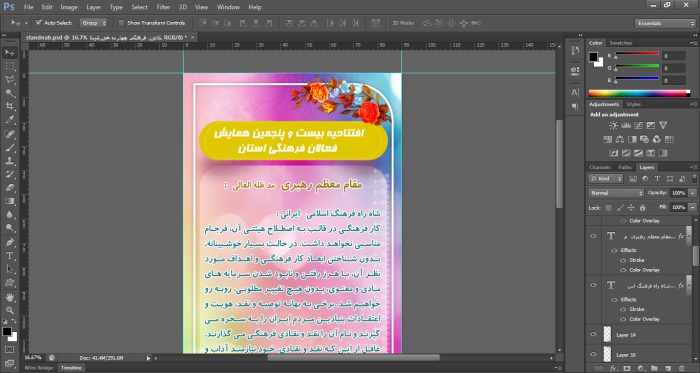The height and width of the screenshot is (373, 700).
Task: Hide Layer 14 with its eye icon
Action: coord(593,334)
